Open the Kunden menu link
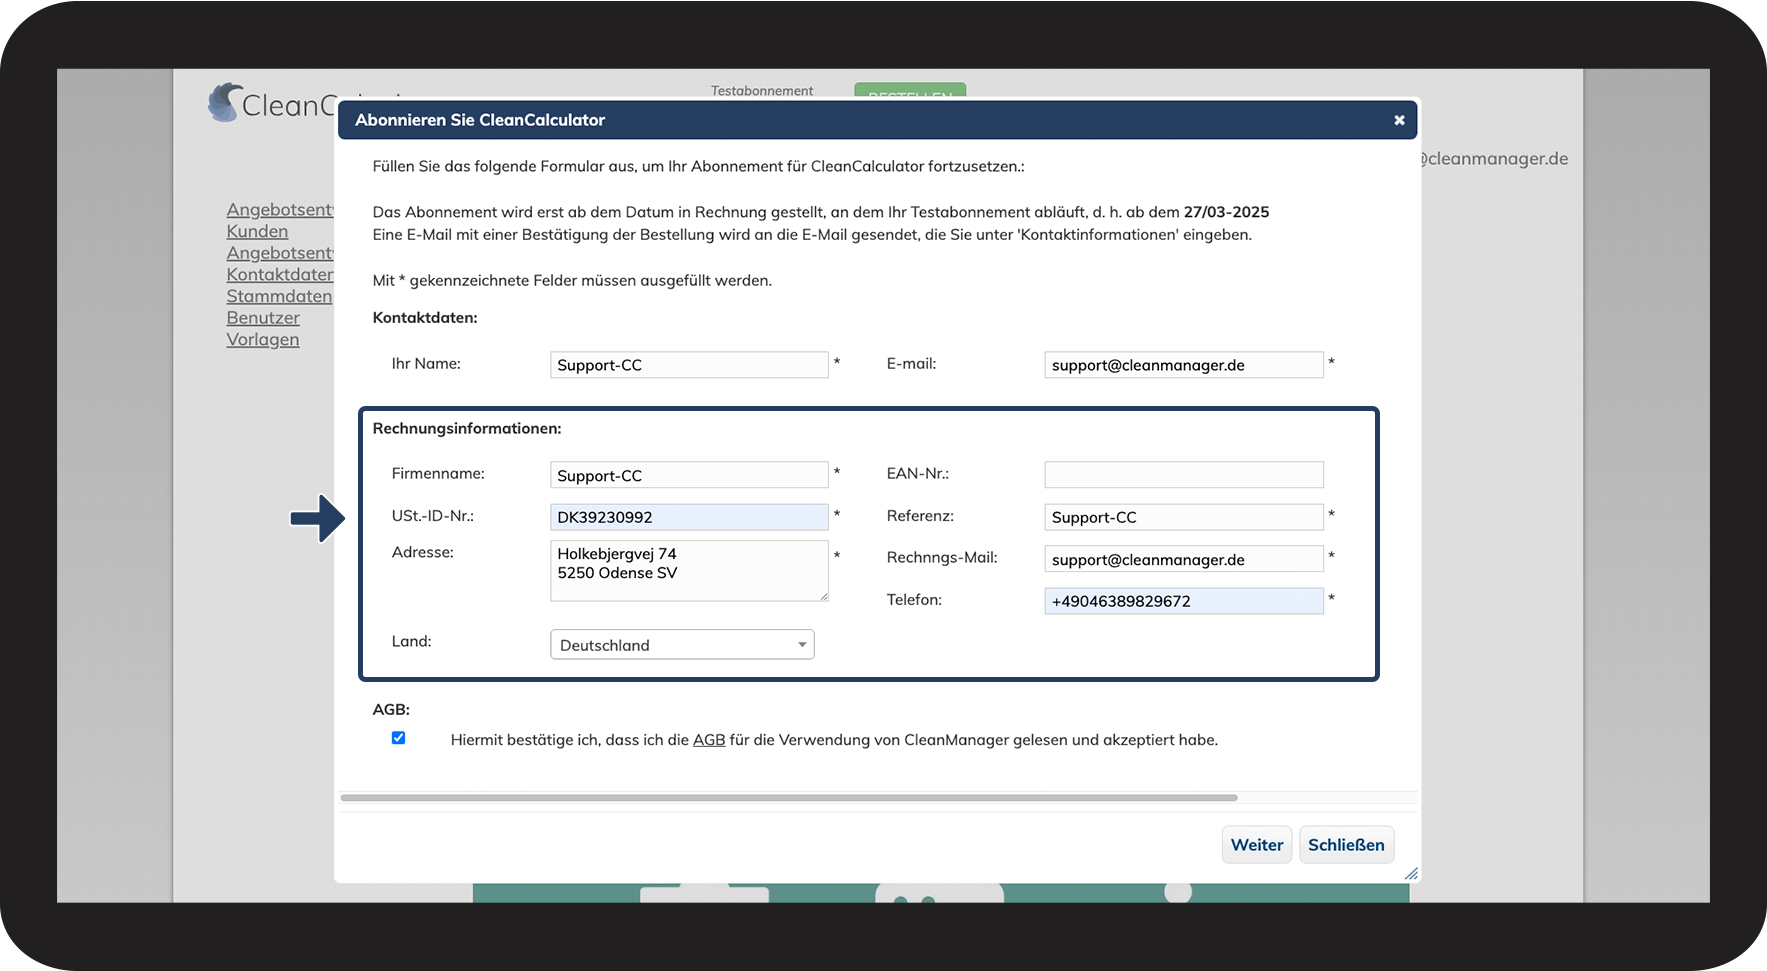This screenshot has height=971, width=1767. [x=257, y=231]
